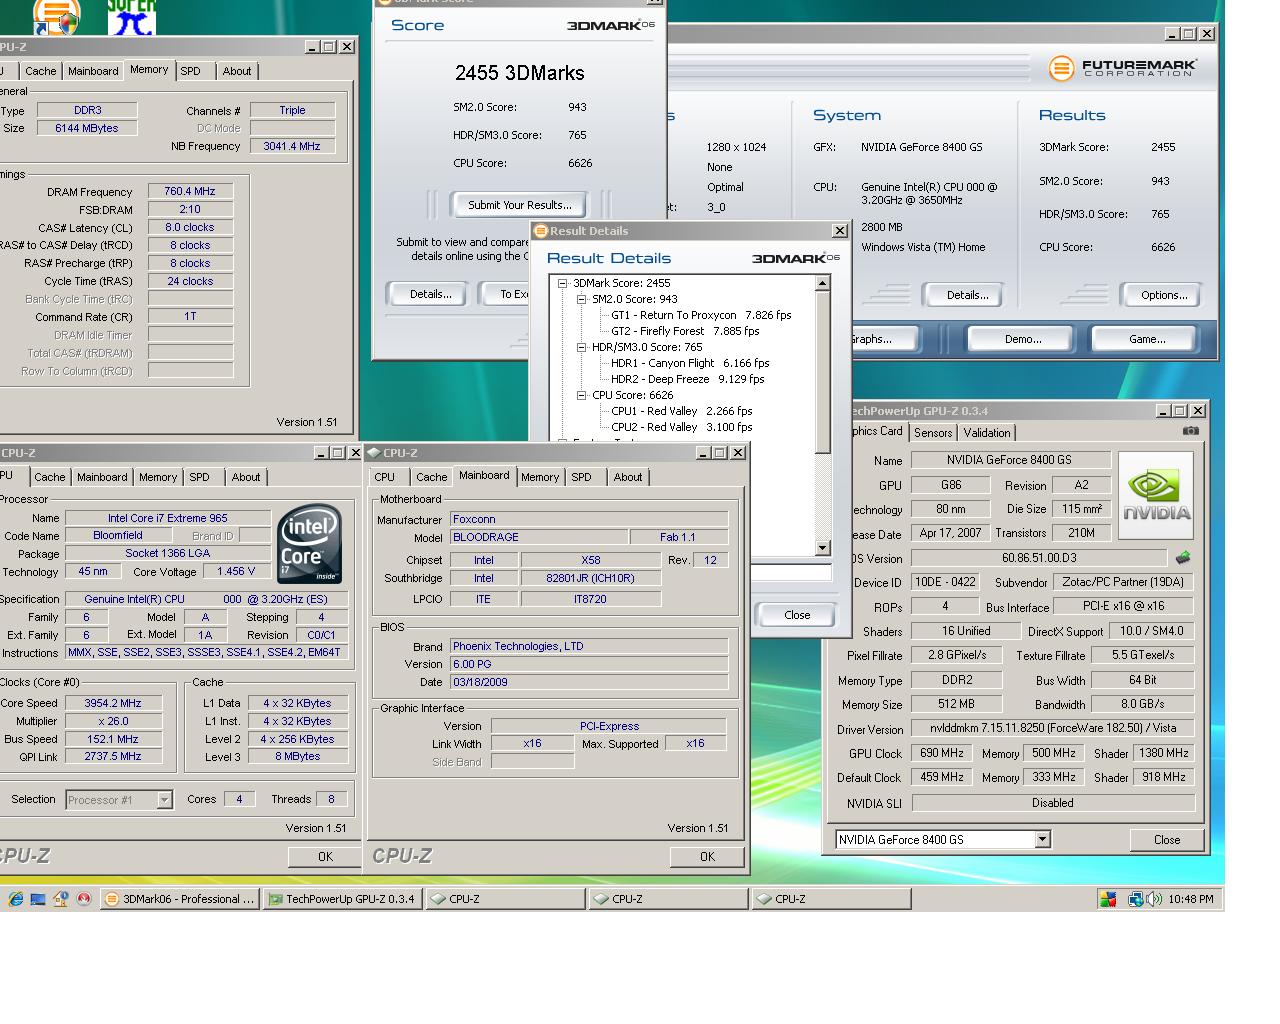Image resolution: width=1280 pixels, height=1024 pixels.
Task: Click the volume speaker tray icon
Action: 1155,899
